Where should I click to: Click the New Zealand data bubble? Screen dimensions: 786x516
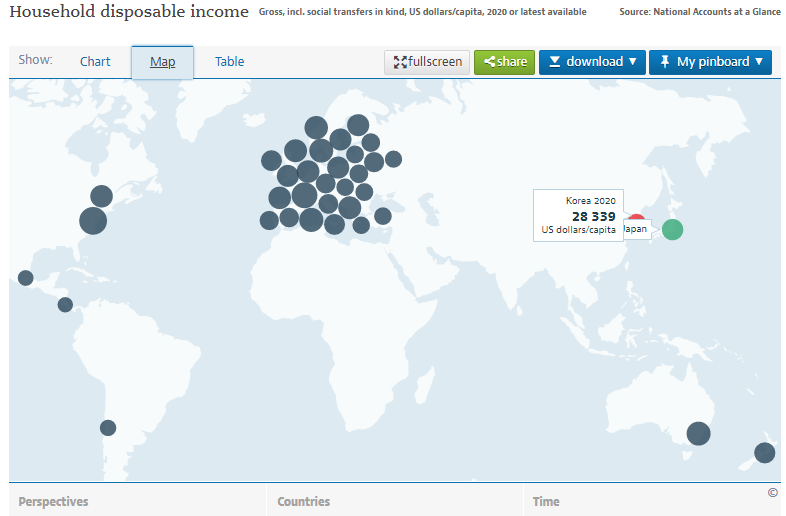tap(764, 452)
